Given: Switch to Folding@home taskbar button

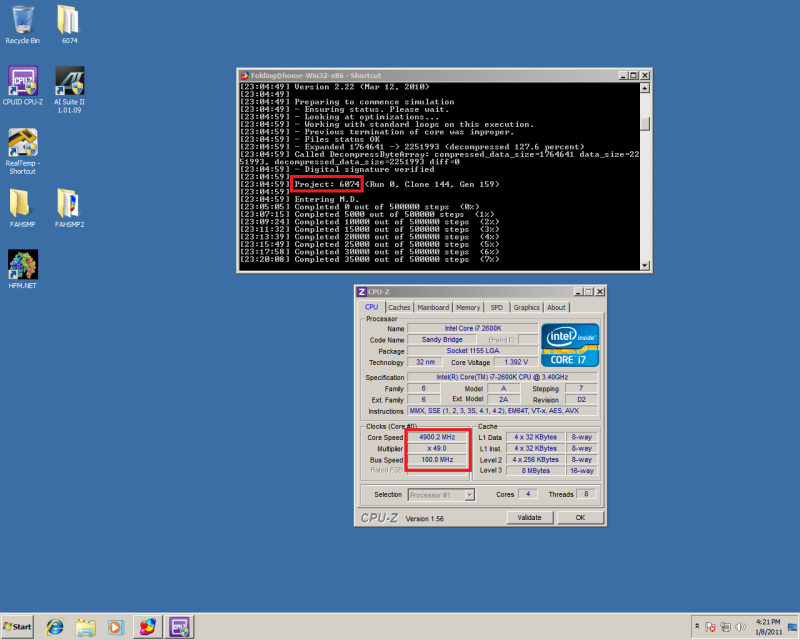Looking at the screenshot, I should pos(148,627).
